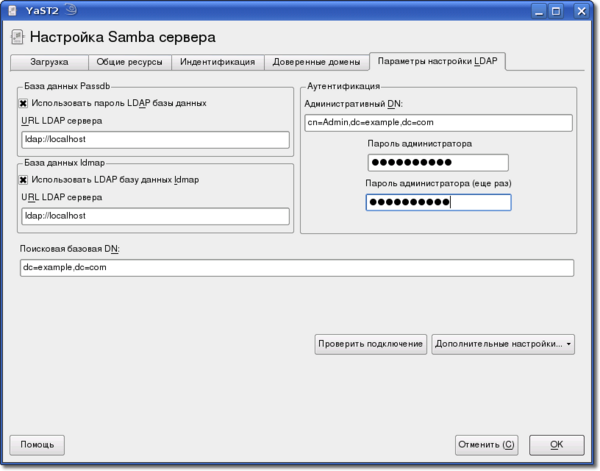600x471 pixels.
Task: Click the 'Помощь' help button
Action: (x=37, y=444)
